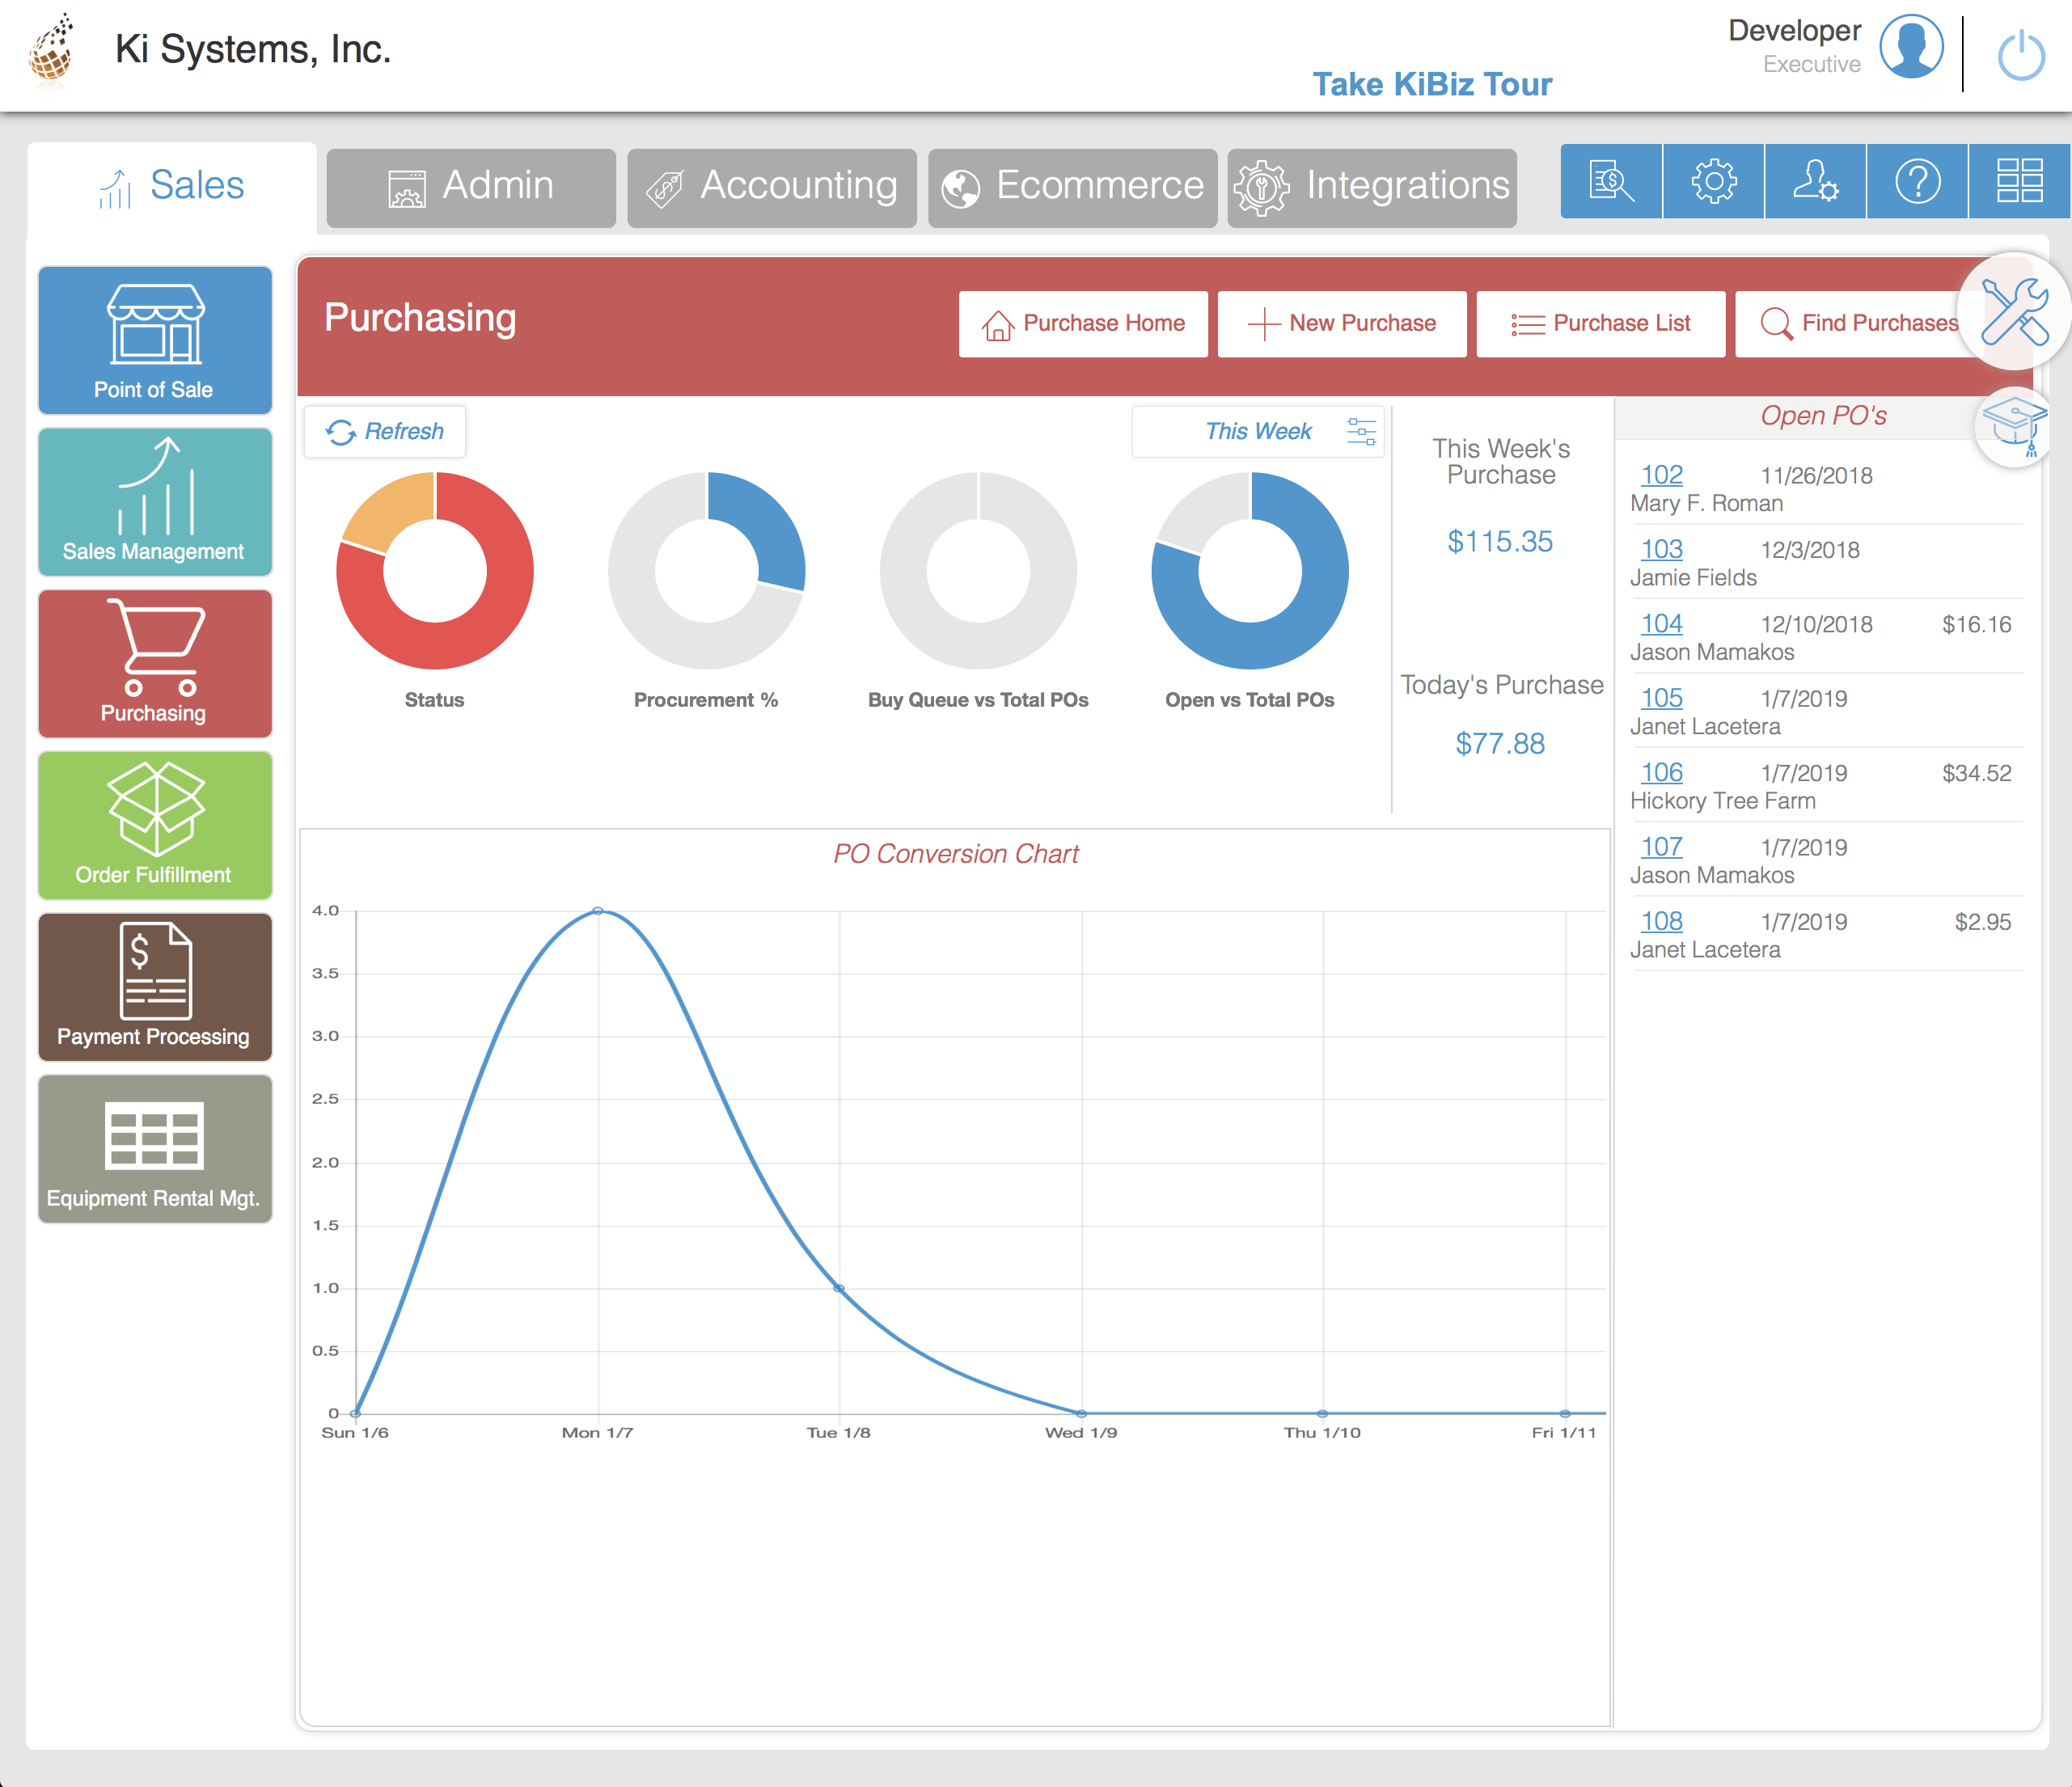Open purchase order 108
Viewport: 2072px width, 1787px height.
point(1662,921)
